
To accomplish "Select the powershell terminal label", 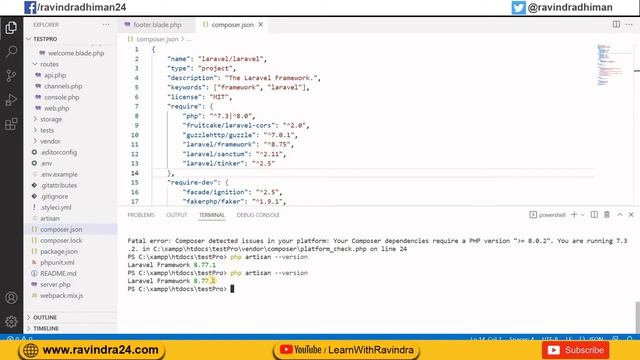I will coord(547,215).
